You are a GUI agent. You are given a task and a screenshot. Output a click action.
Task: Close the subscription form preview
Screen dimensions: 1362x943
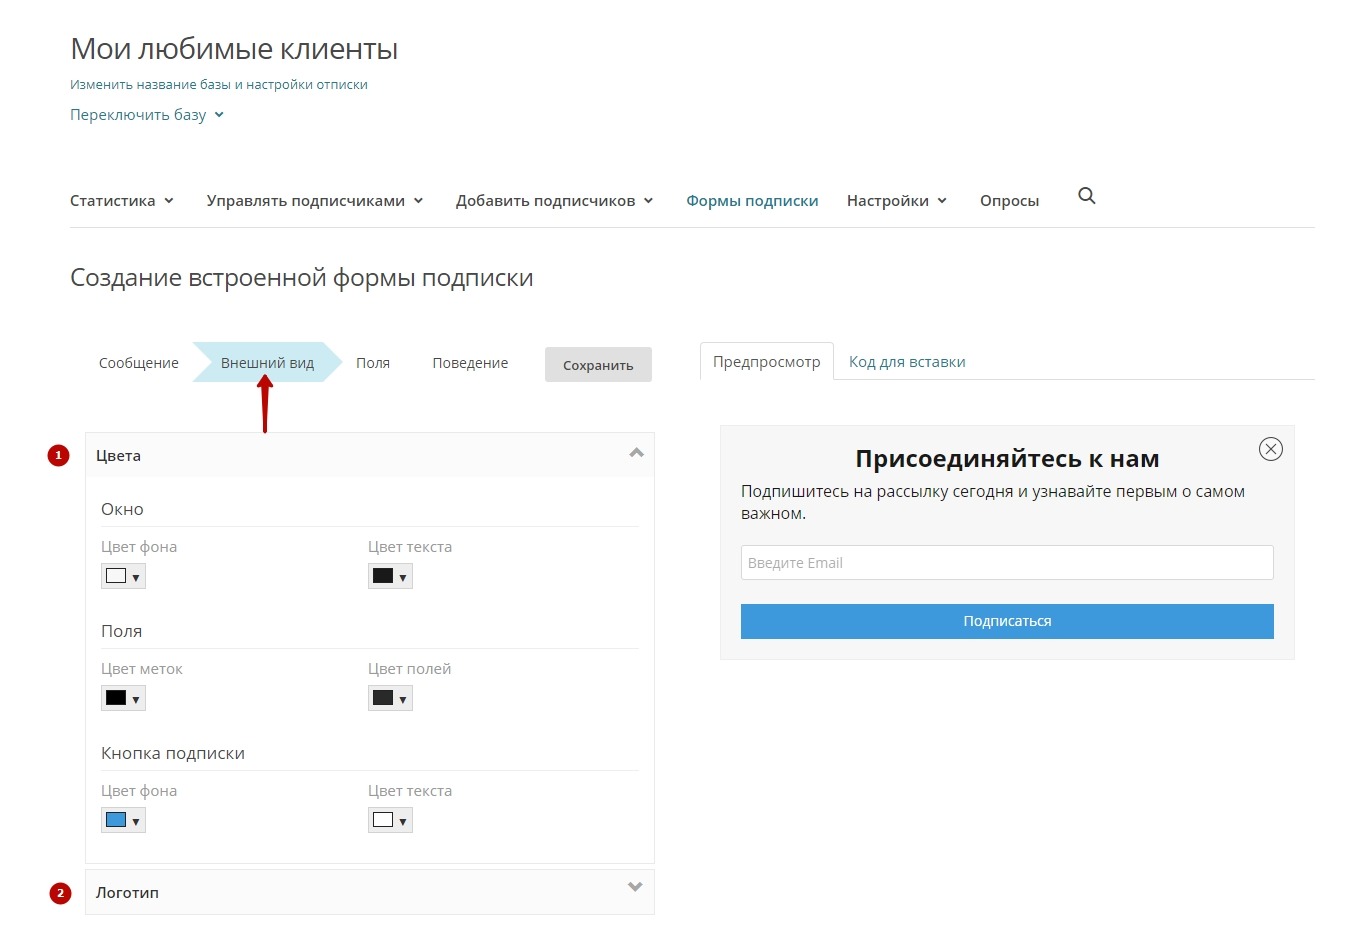tap(1270, 449)
